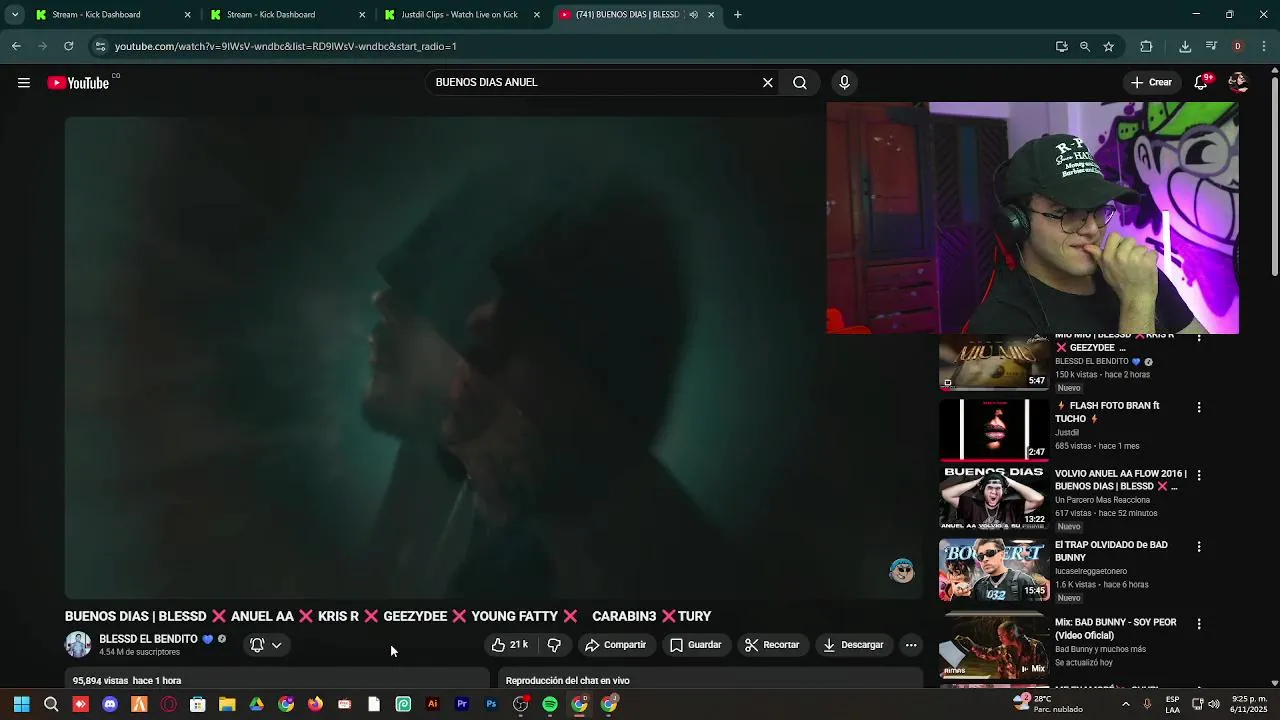Open File Explorer from taskbar

pos(227,704)
